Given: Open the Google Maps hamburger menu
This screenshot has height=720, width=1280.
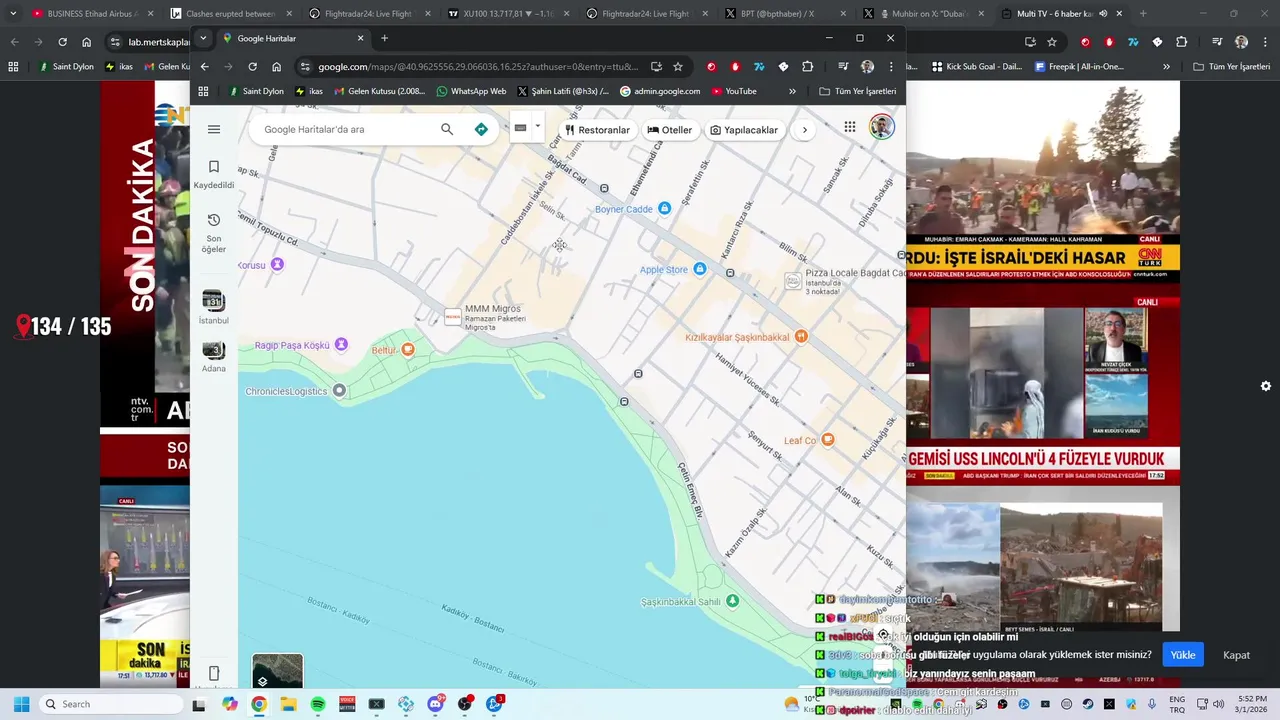Looking at the screenshot, I should (x=214, y=129).
